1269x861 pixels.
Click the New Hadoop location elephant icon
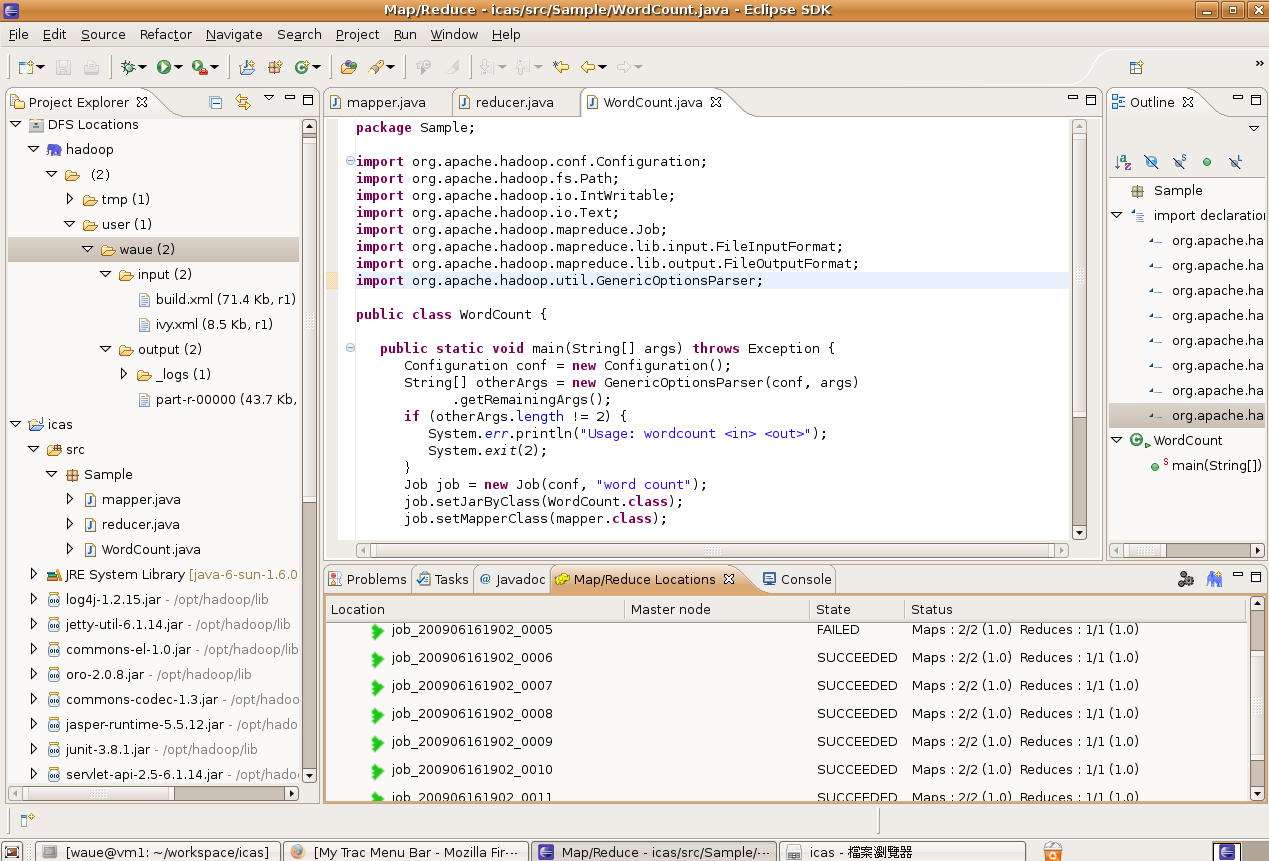point(1214,579)
